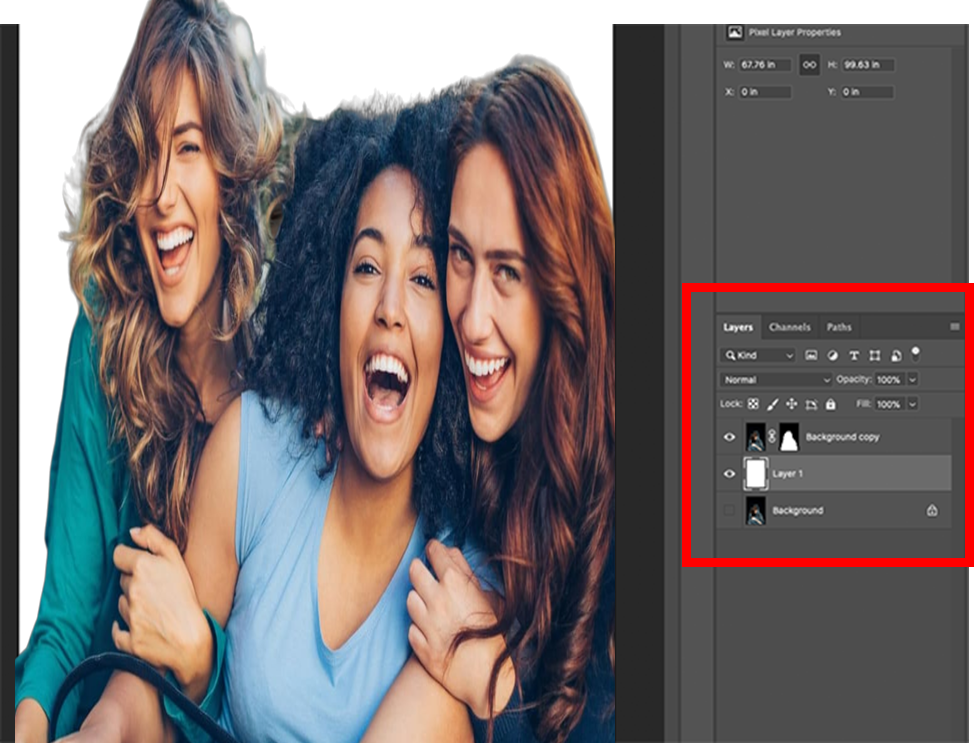
Task: Show the hidden Background layer
Action: [729, 510]
